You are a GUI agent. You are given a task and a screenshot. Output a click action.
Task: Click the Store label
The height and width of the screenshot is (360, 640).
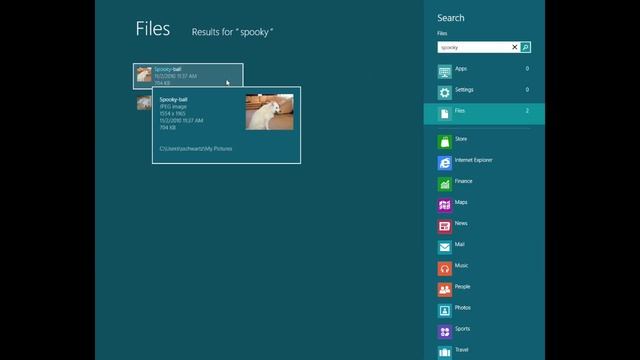click(x=461, y=139)
